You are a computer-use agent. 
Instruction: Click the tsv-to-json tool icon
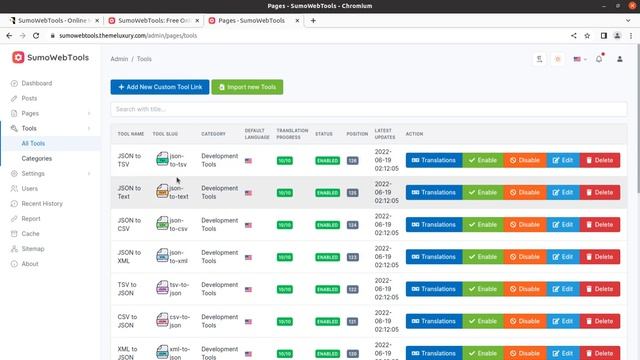pos(162,288)
